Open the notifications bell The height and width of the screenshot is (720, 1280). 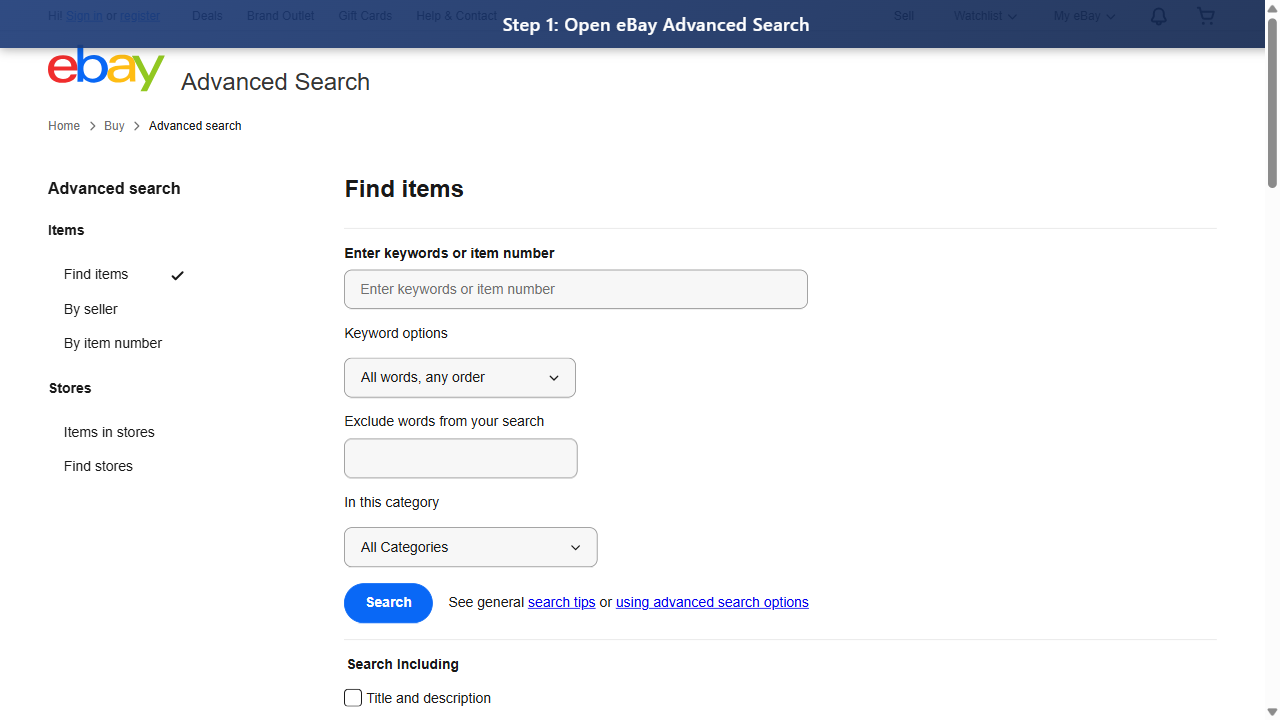coord(1157,16)
